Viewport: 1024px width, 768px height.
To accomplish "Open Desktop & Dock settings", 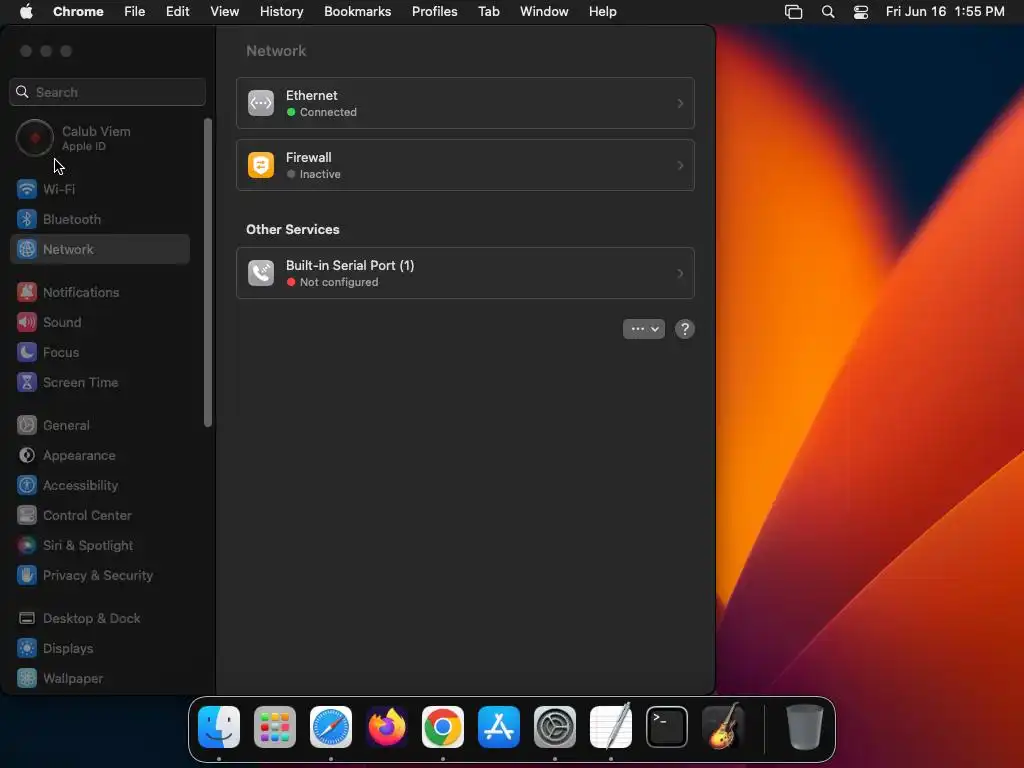I will click(x=100, y=619).
